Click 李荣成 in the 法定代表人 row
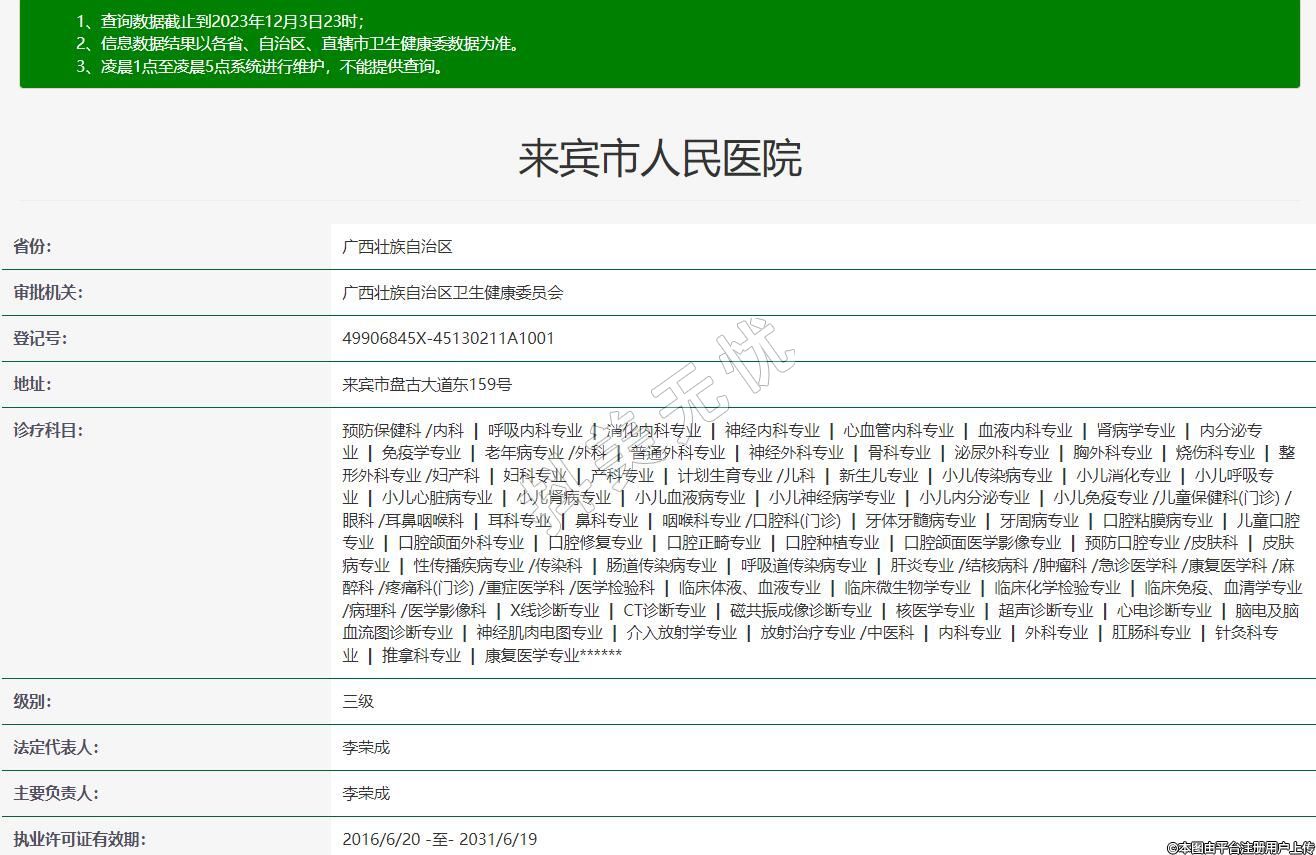Image resolution: width=1316 pixels, height=855 pixels. click(x=366, y=747)
